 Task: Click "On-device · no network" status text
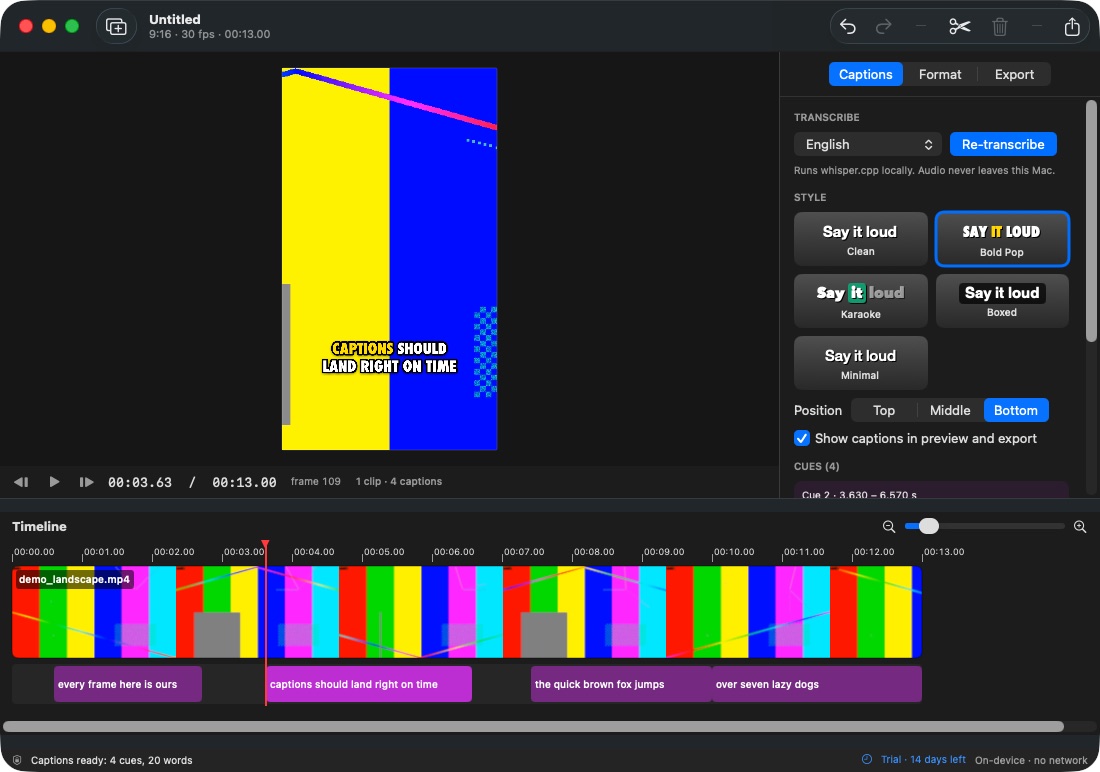(1031, 760)
